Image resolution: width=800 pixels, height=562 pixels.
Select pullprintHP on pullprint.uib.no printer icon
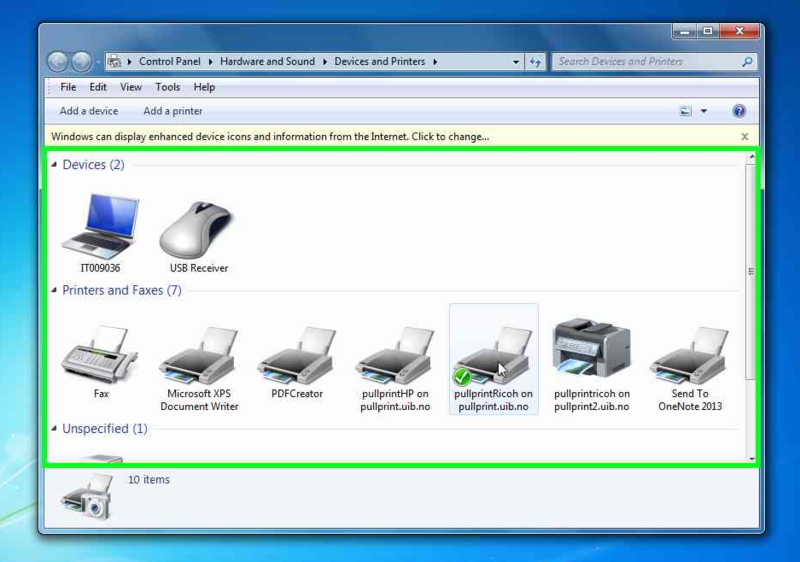[395, 355]
